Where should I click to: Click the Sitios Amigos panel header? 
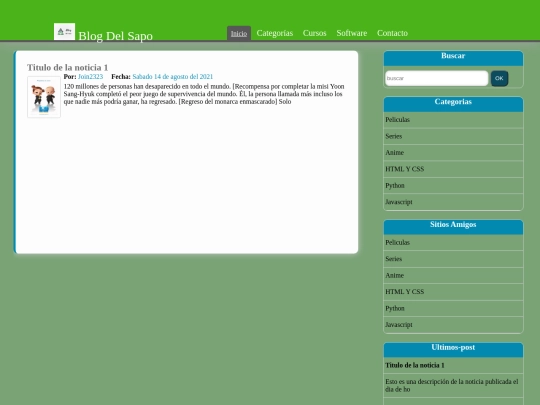[453, 227]
